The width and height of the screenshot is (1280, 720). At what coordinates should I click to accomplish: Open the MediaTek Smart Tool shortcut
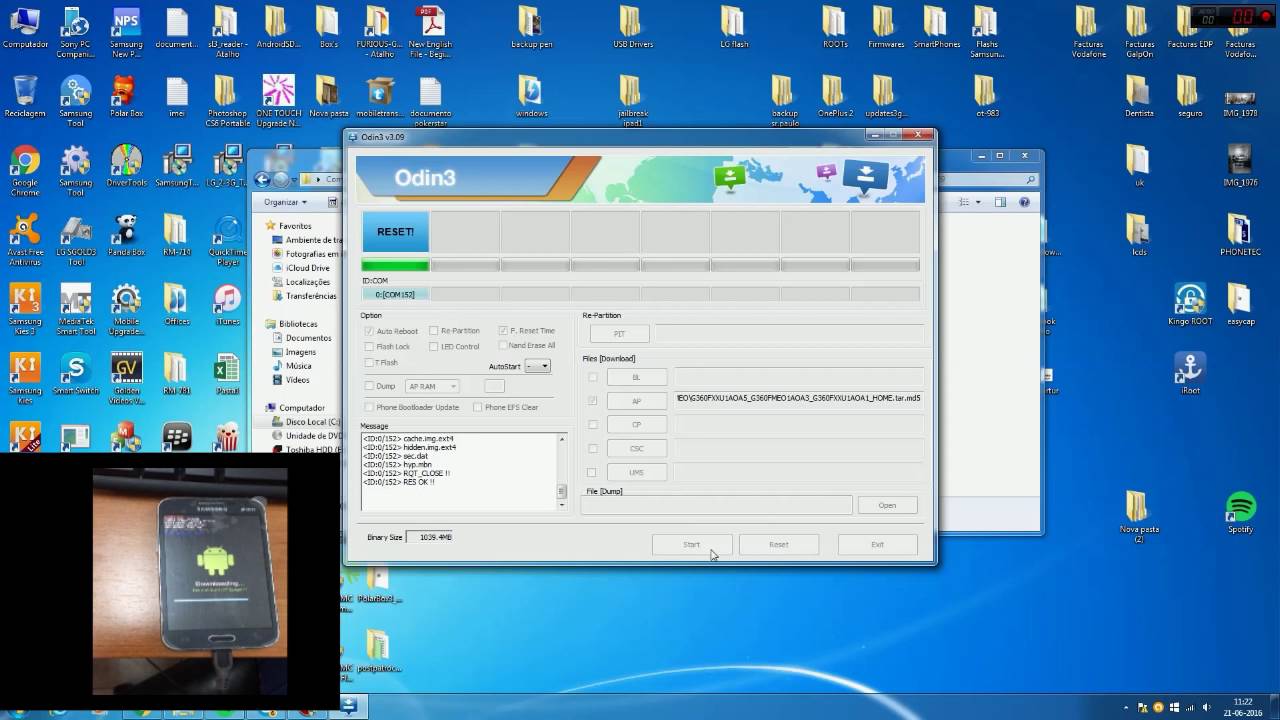coord(76,310)
